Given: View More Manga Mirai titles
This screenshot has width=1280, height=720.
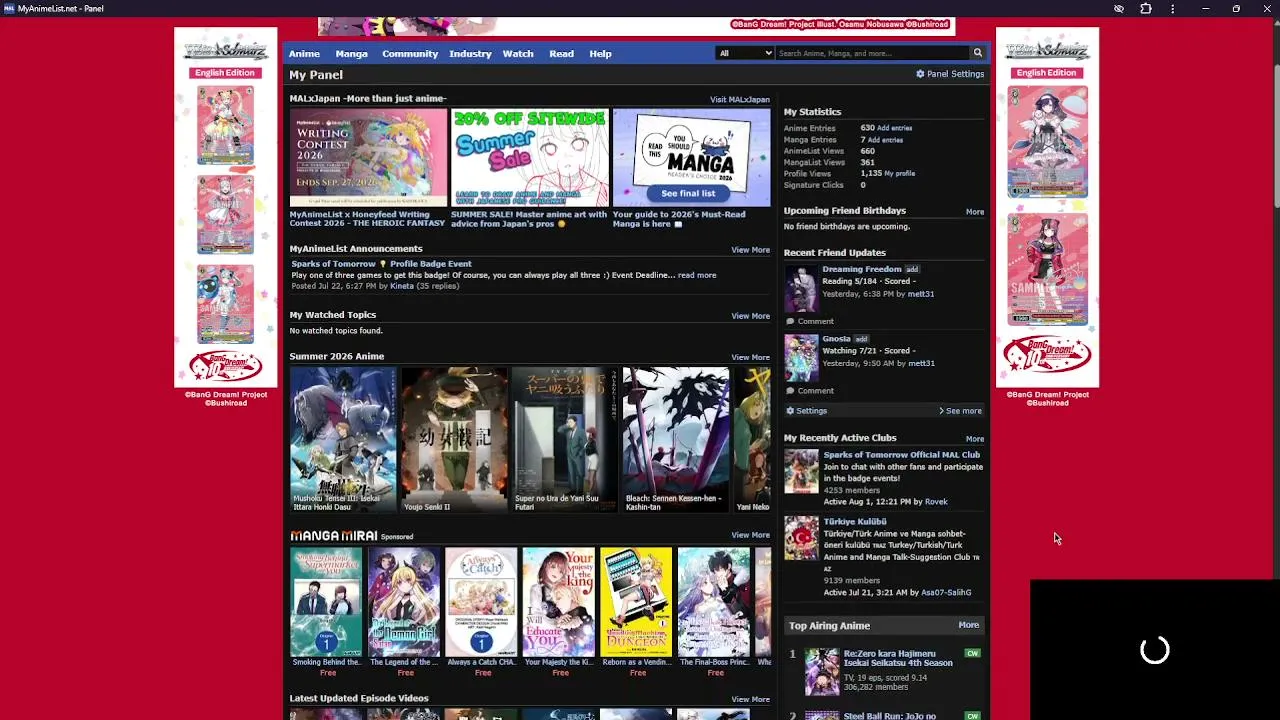Looking at the screenshot, I should [x=750, y=535].
